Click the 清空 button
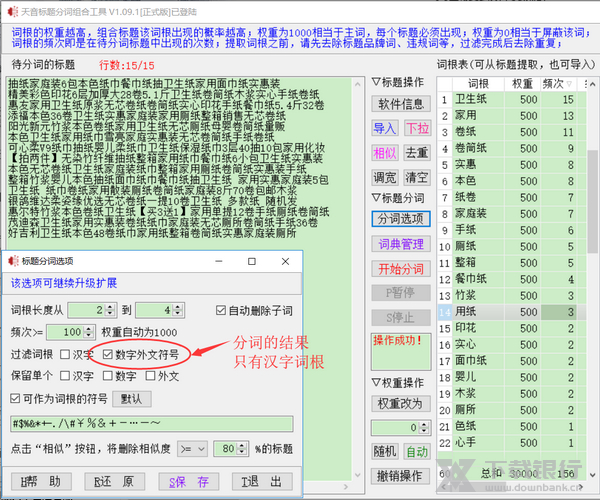600x500 pixels. (417, 178)
